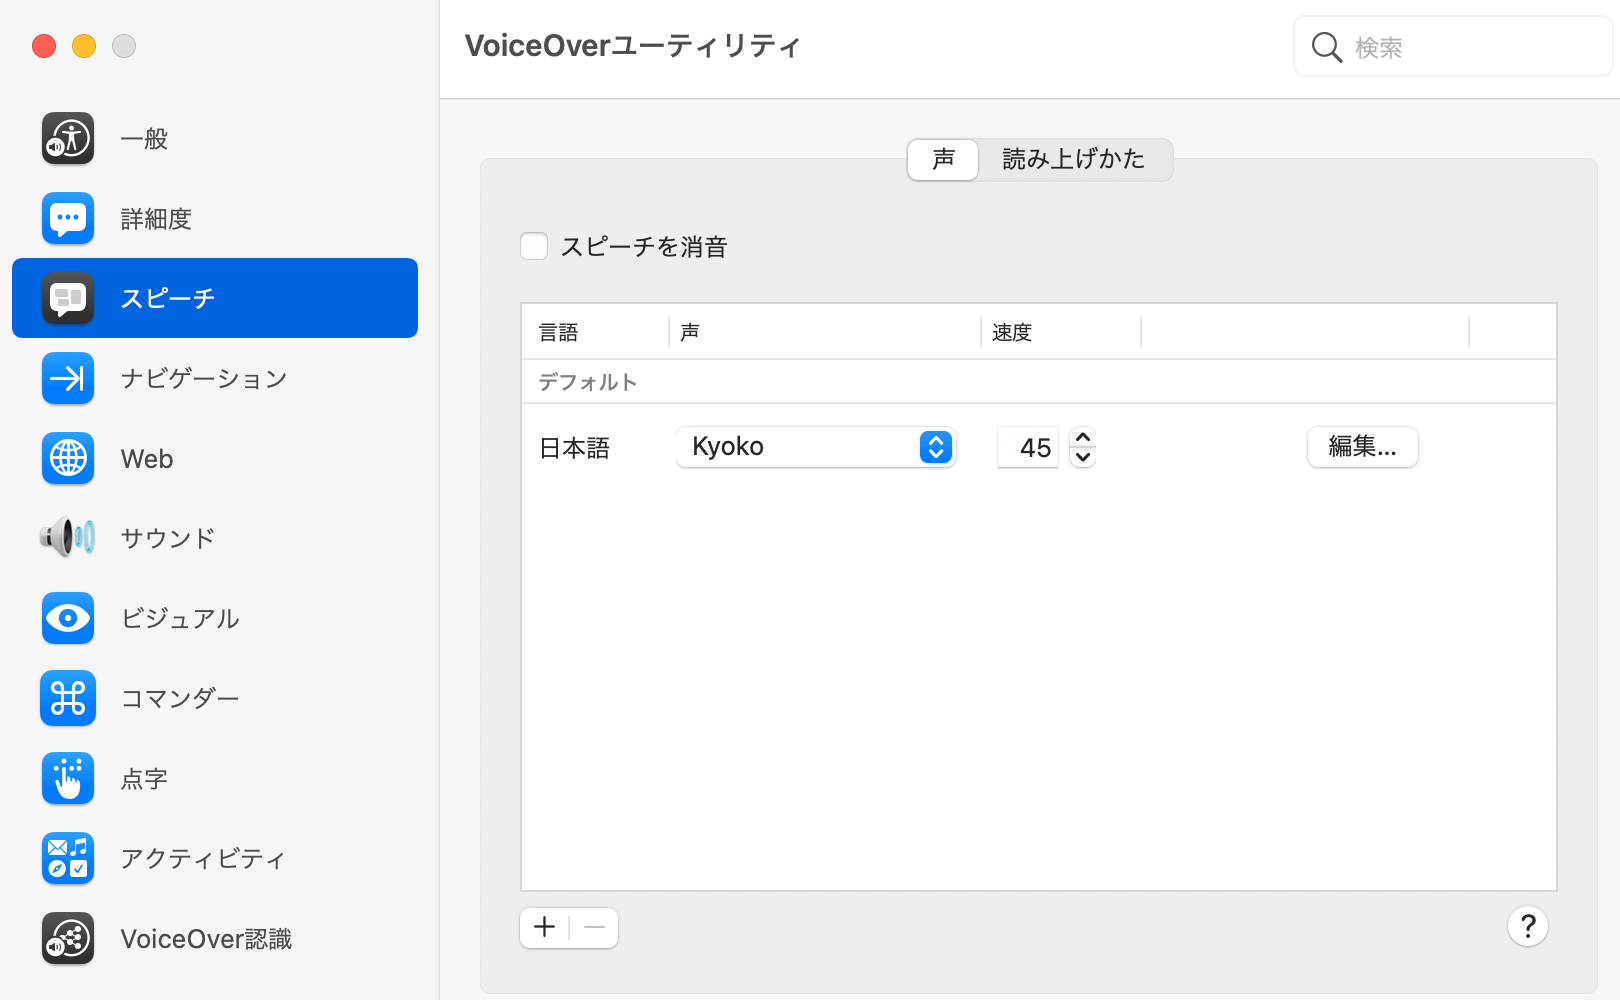1620x1000 pixels.
Task: Click the 速度 column header
Action: click(1012, 333)
